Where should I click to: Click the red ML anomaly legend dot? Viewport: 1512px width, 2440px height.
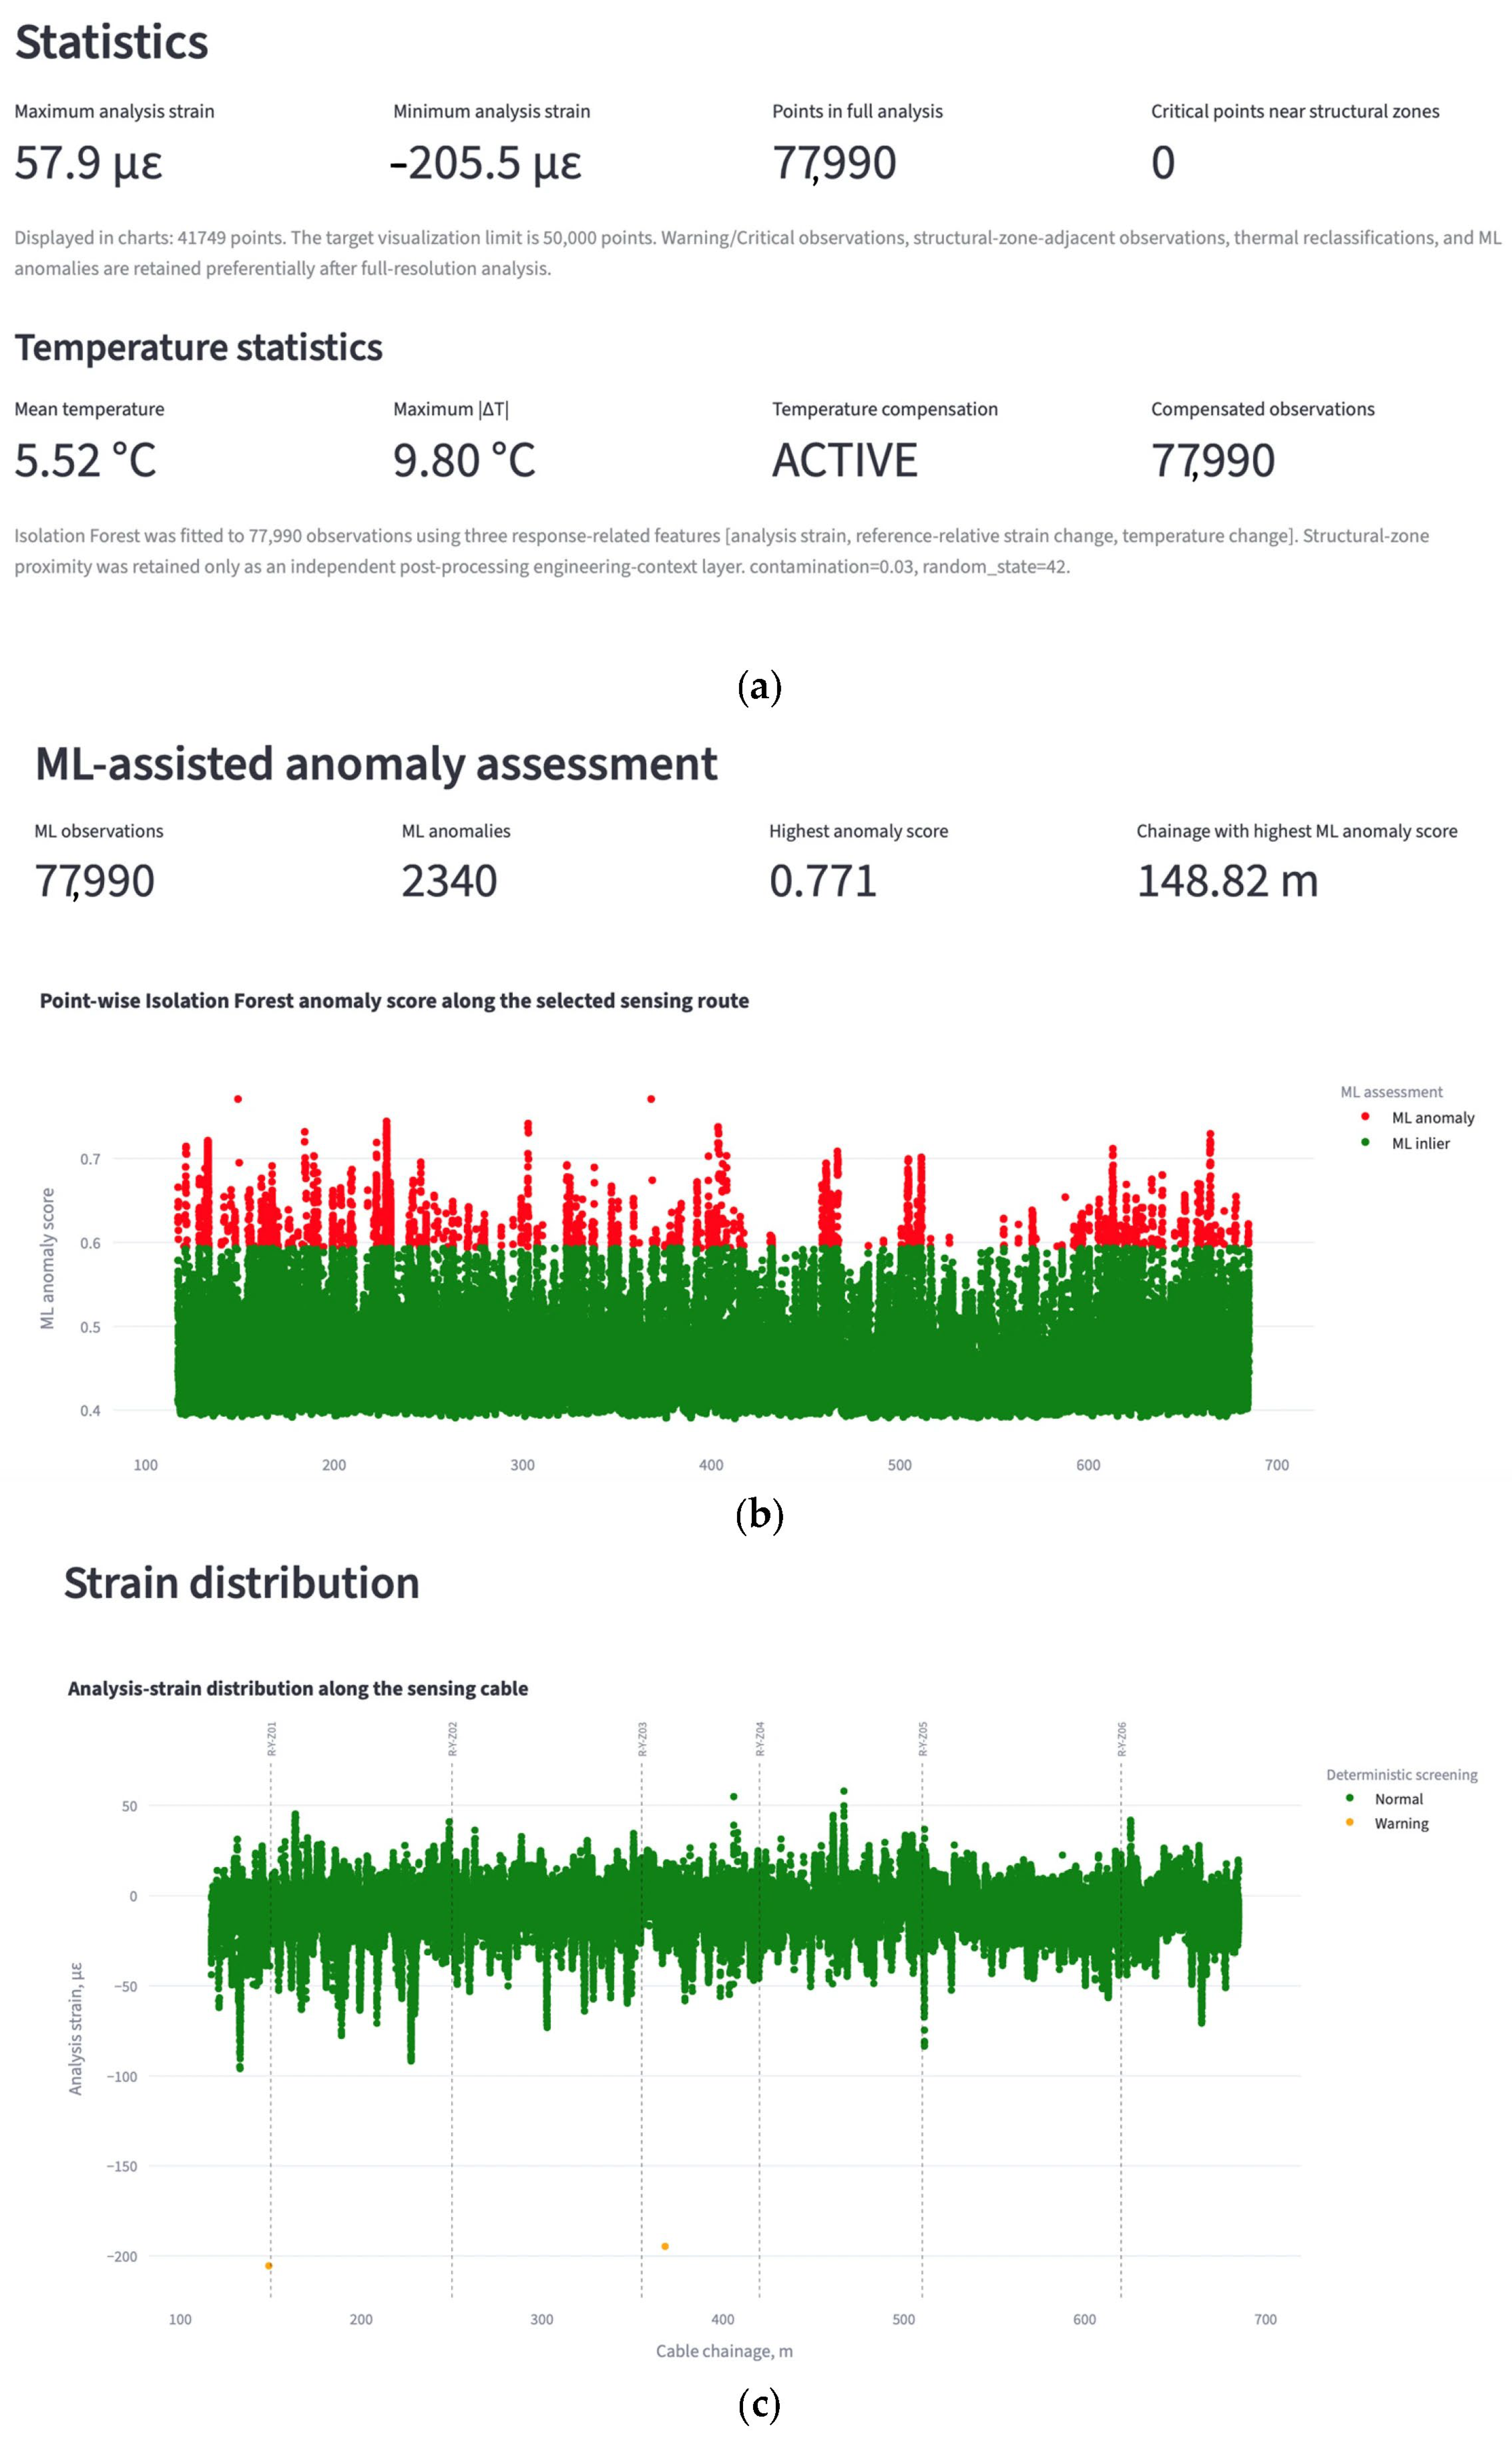pyautogui.click(x=1365, y=1116)
